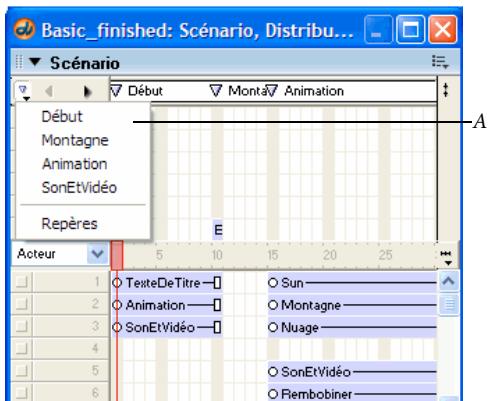Click the red playhead on frame ruler
This screenshot has height=401, width=489.
click(117, 256)
